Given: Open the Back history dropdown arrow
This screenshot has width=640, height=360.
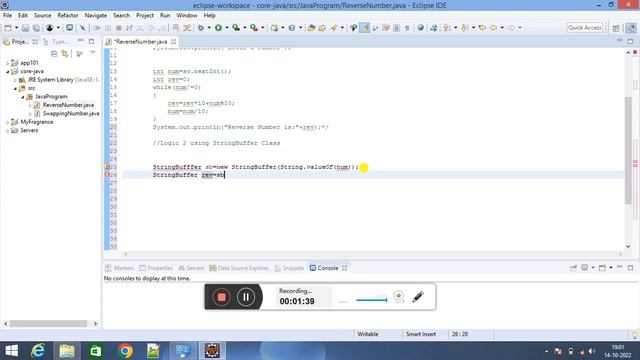Looking at the screenshot, I should 502,28.
